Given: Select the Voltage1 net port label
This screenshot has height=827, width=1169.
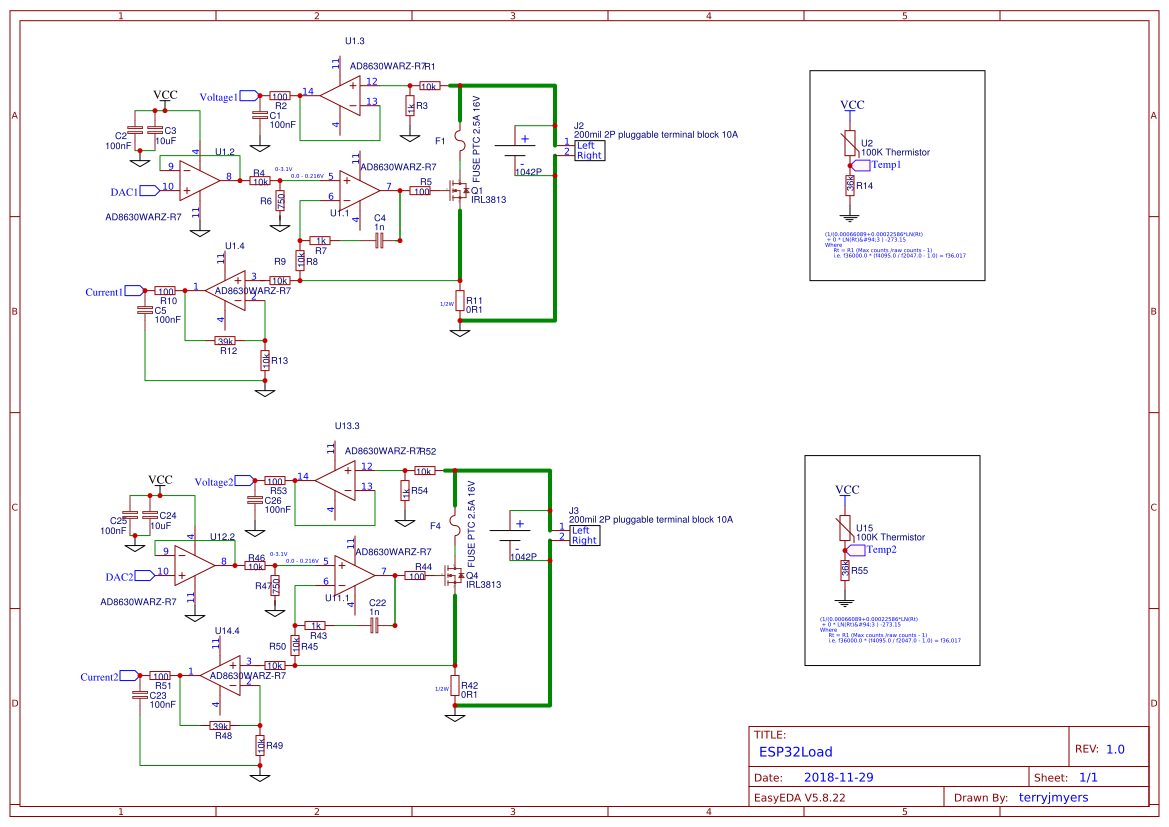Looking at the screenshot, I should point(230,96).
